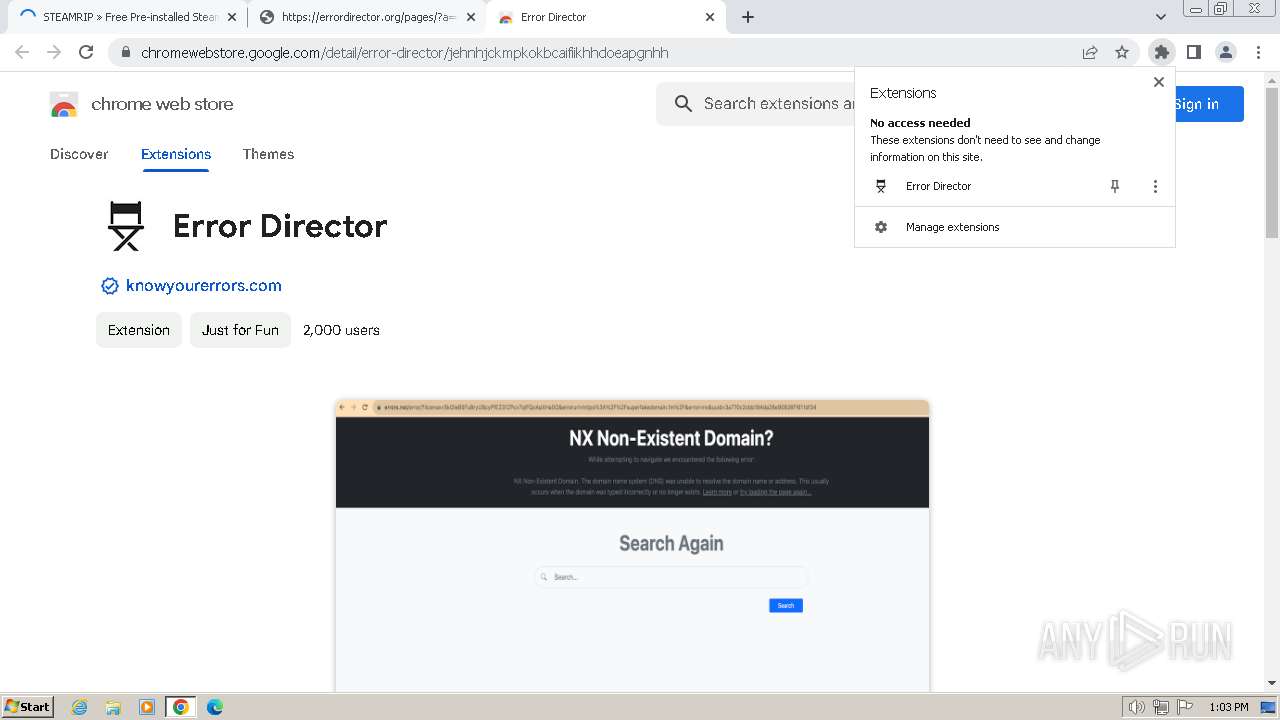The image size is (1280, 720).
Task: Click the Action Center flag icon
Action: tap(1185, 707)
